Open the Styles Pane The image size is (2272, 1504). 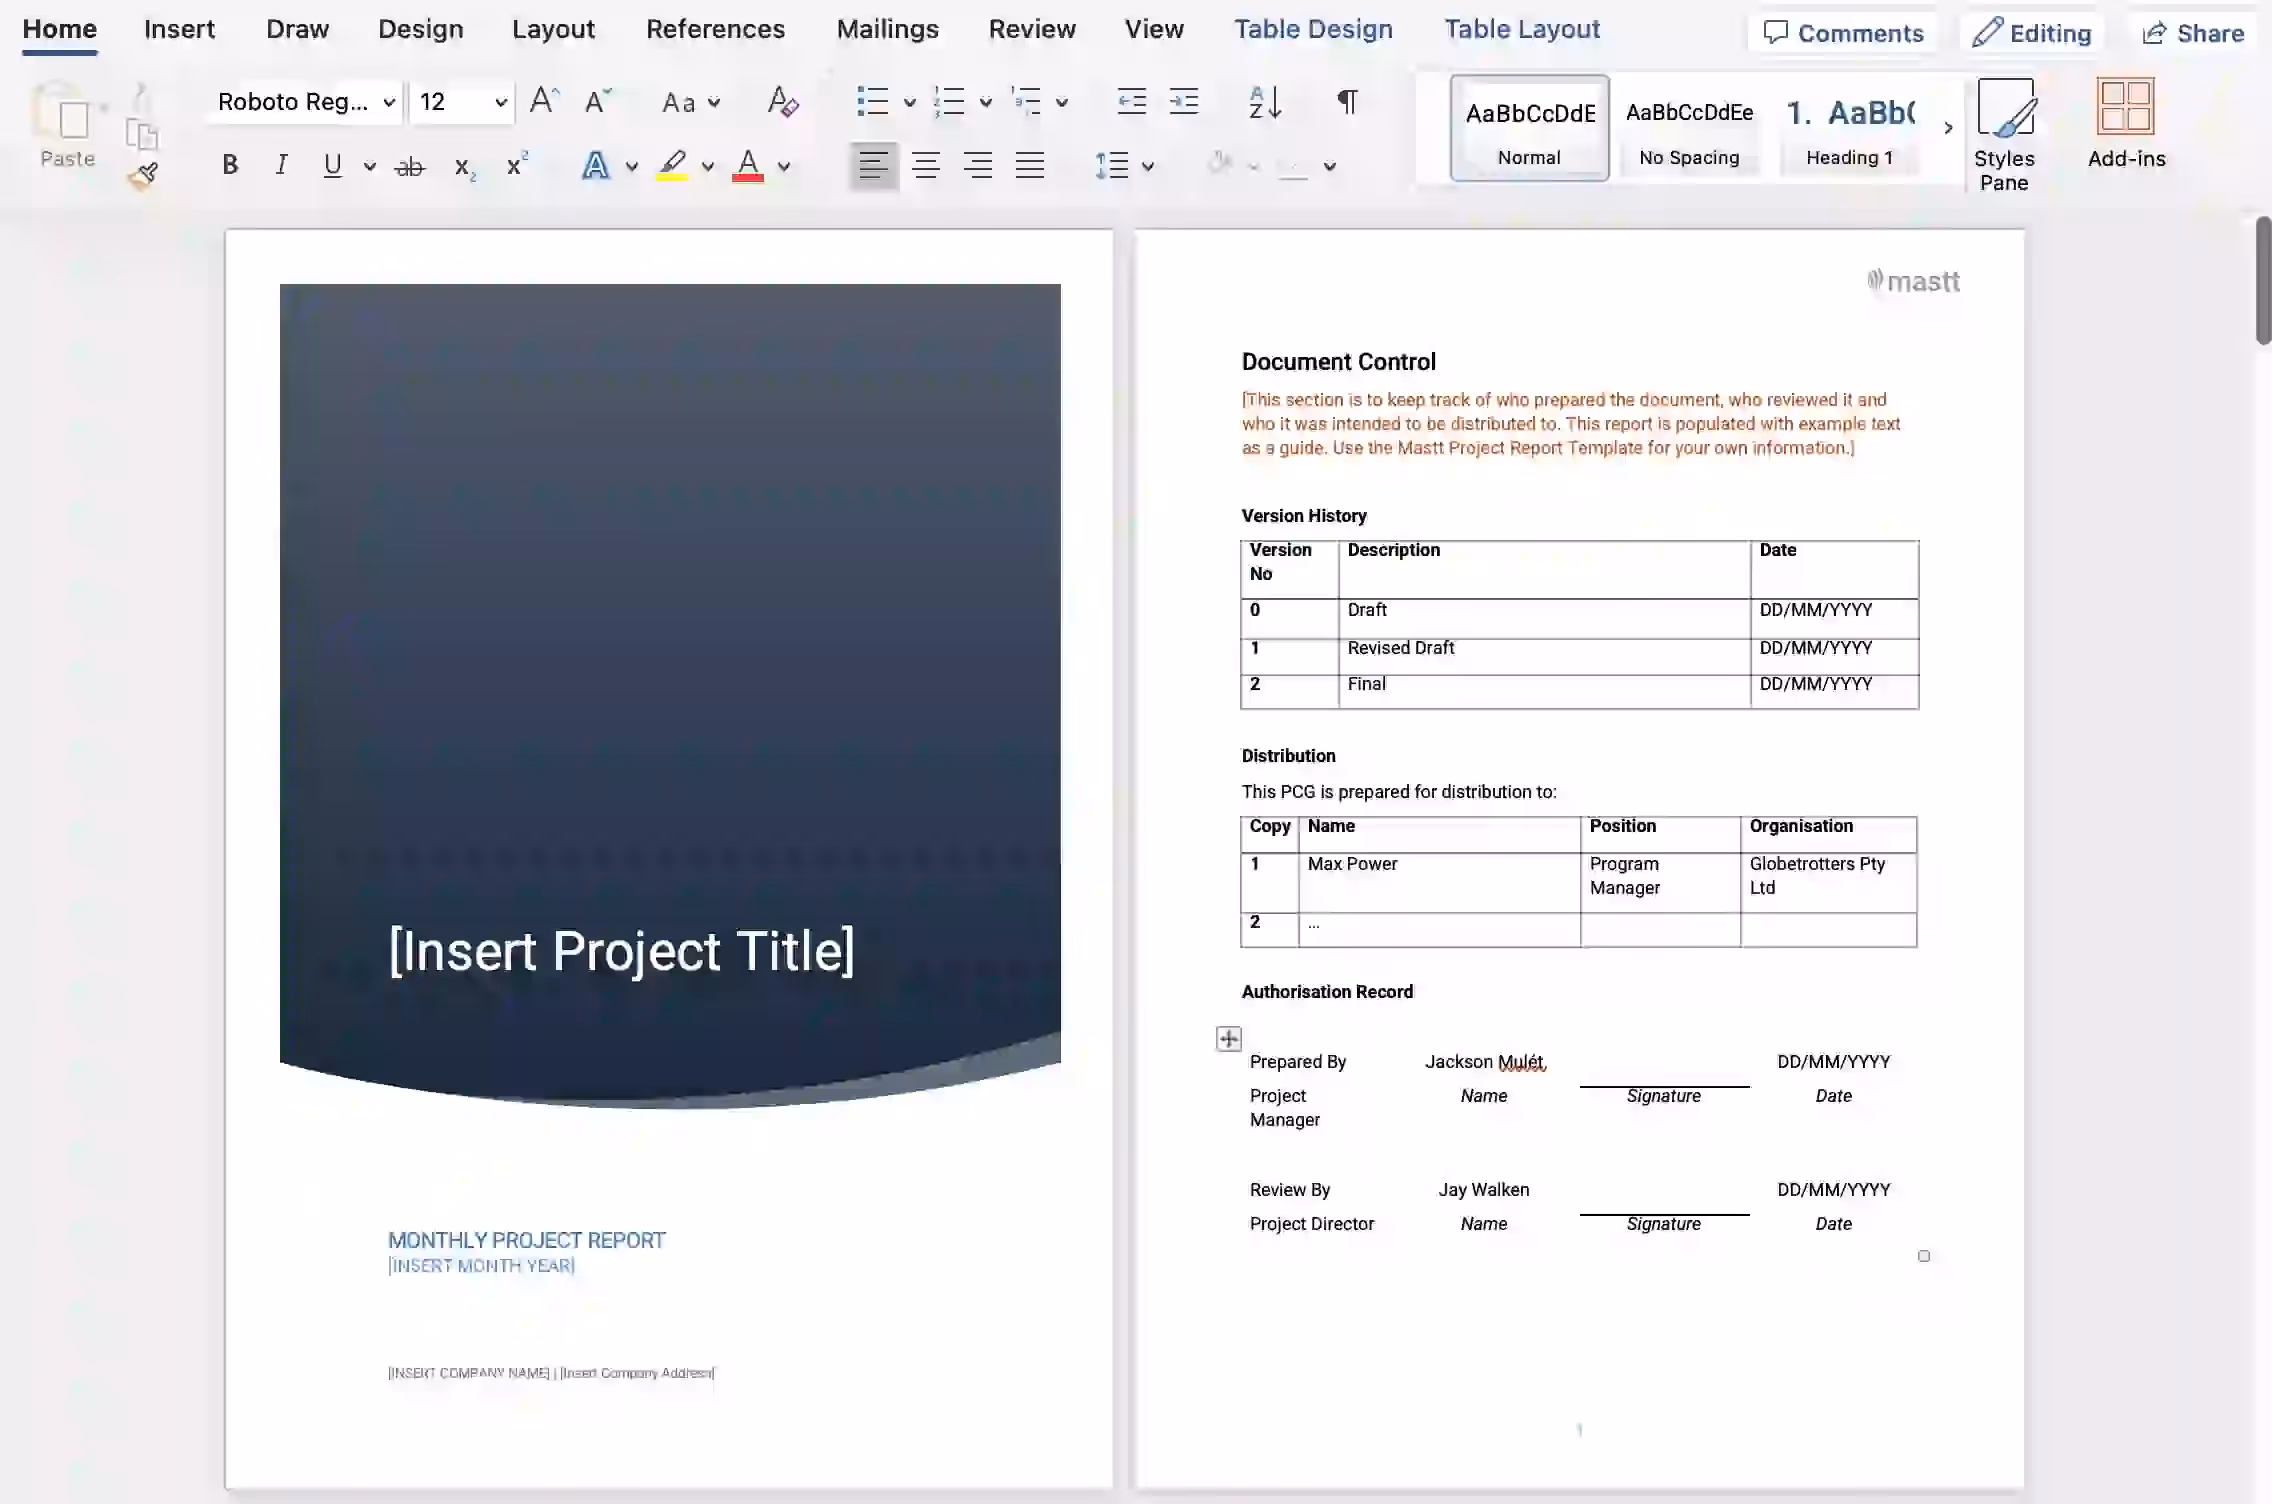pos(2004,135)
